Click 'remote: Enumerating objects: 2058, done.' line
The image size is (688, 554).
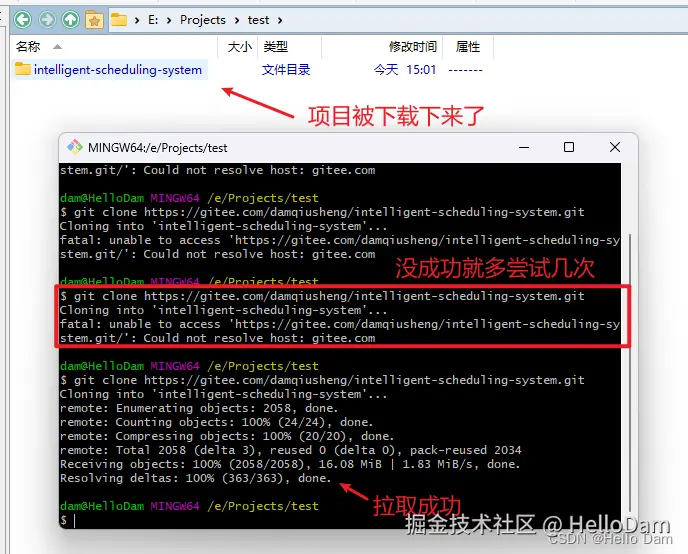coord(199,408)
